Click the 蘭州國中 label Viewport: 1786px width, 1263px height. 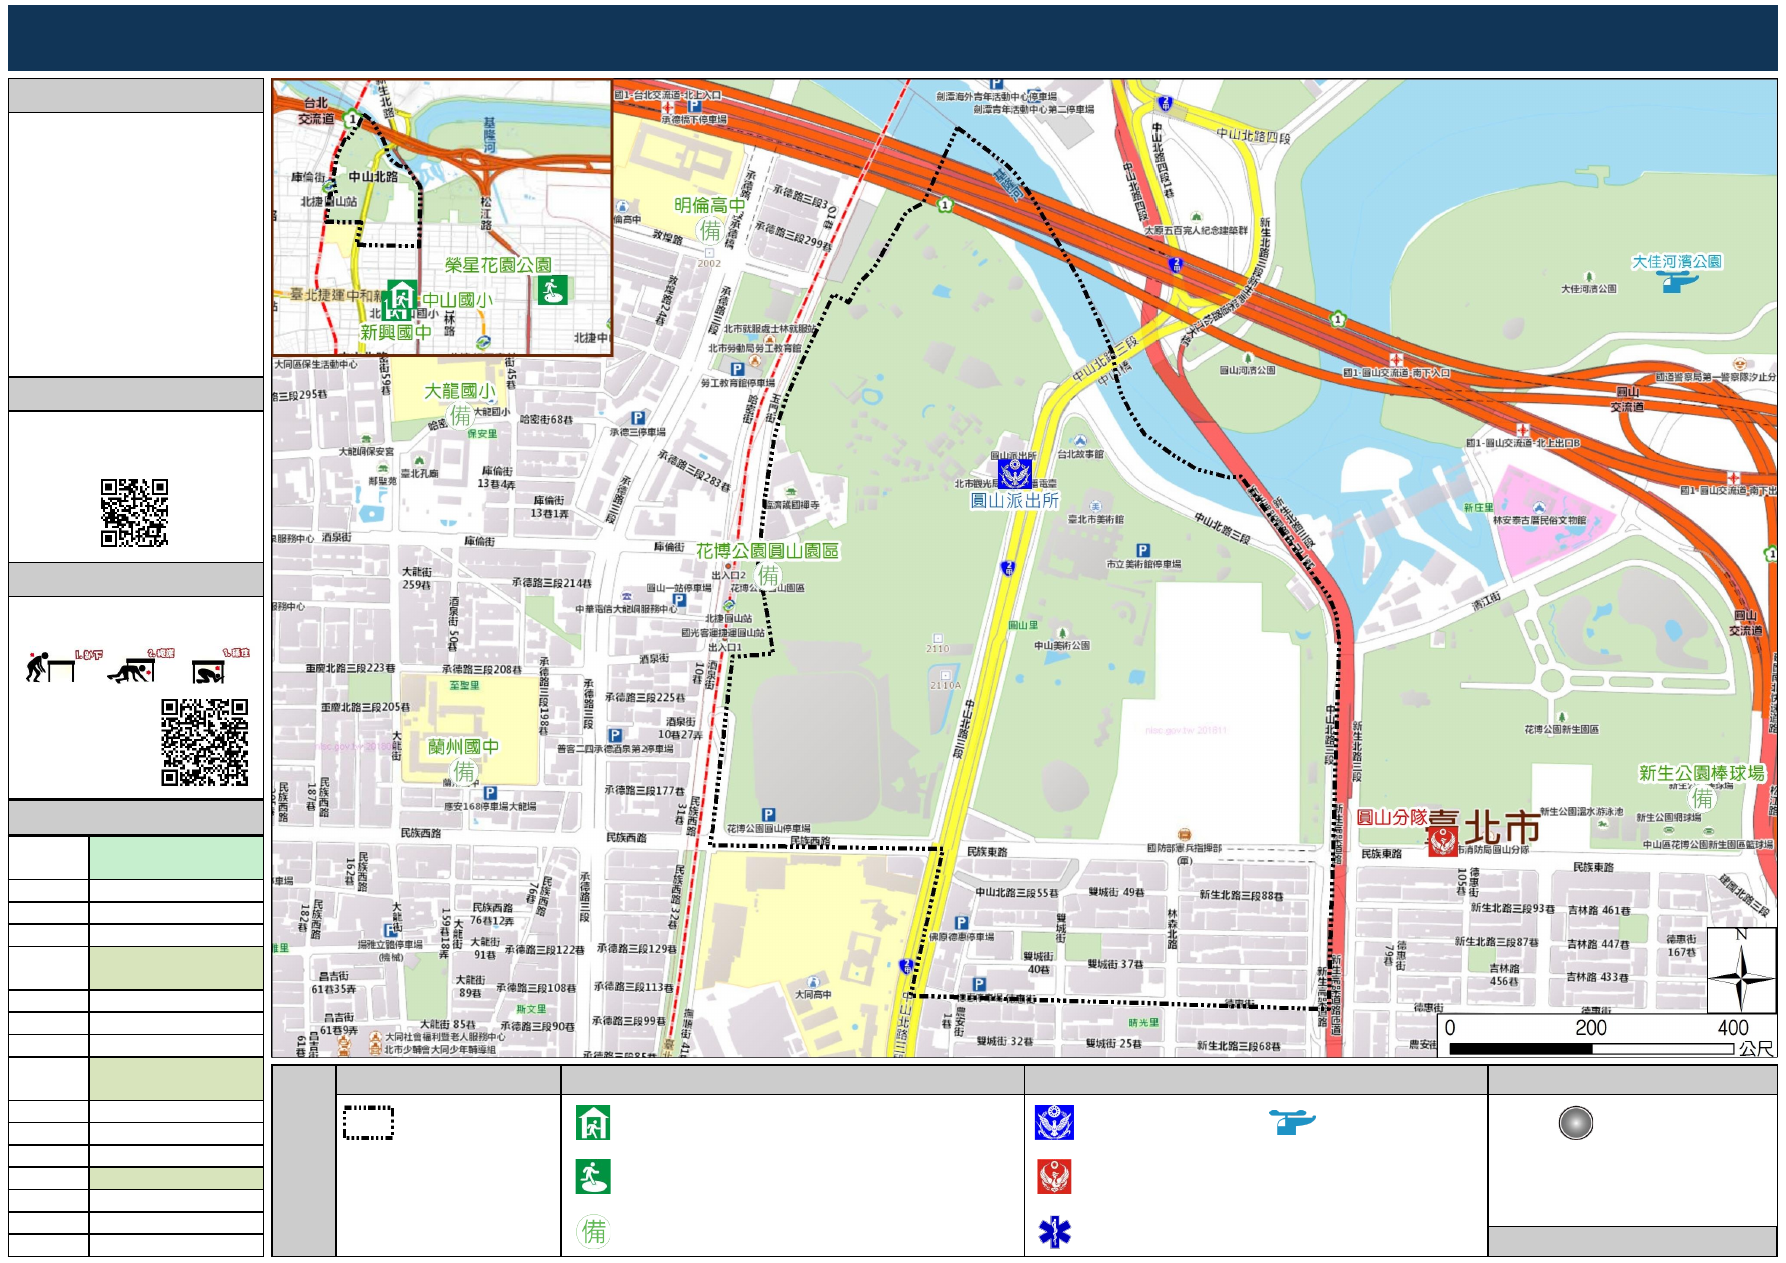pos(463,747)
